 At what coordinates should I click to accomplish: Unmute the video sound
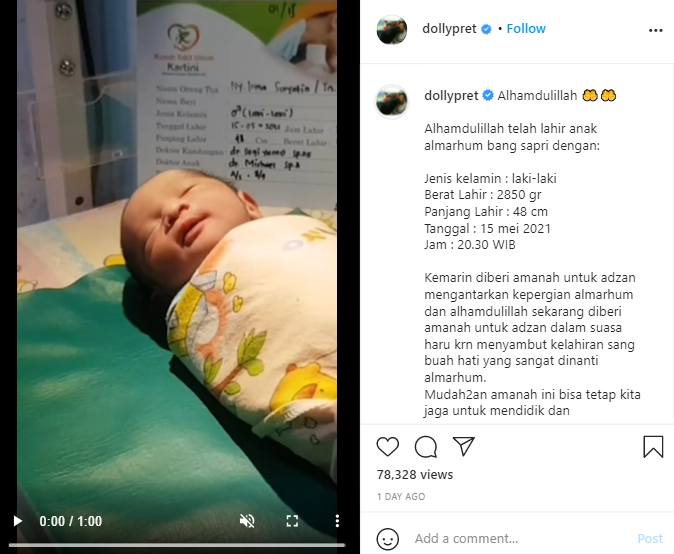[247, 521]
